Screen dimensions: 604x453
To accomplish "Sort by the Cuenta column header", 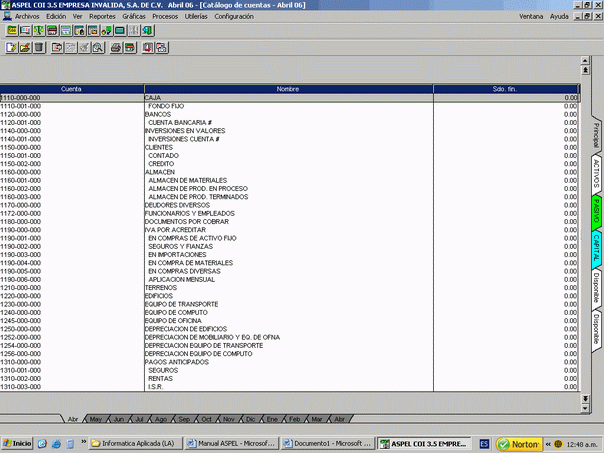I will (x=71, y=89).
